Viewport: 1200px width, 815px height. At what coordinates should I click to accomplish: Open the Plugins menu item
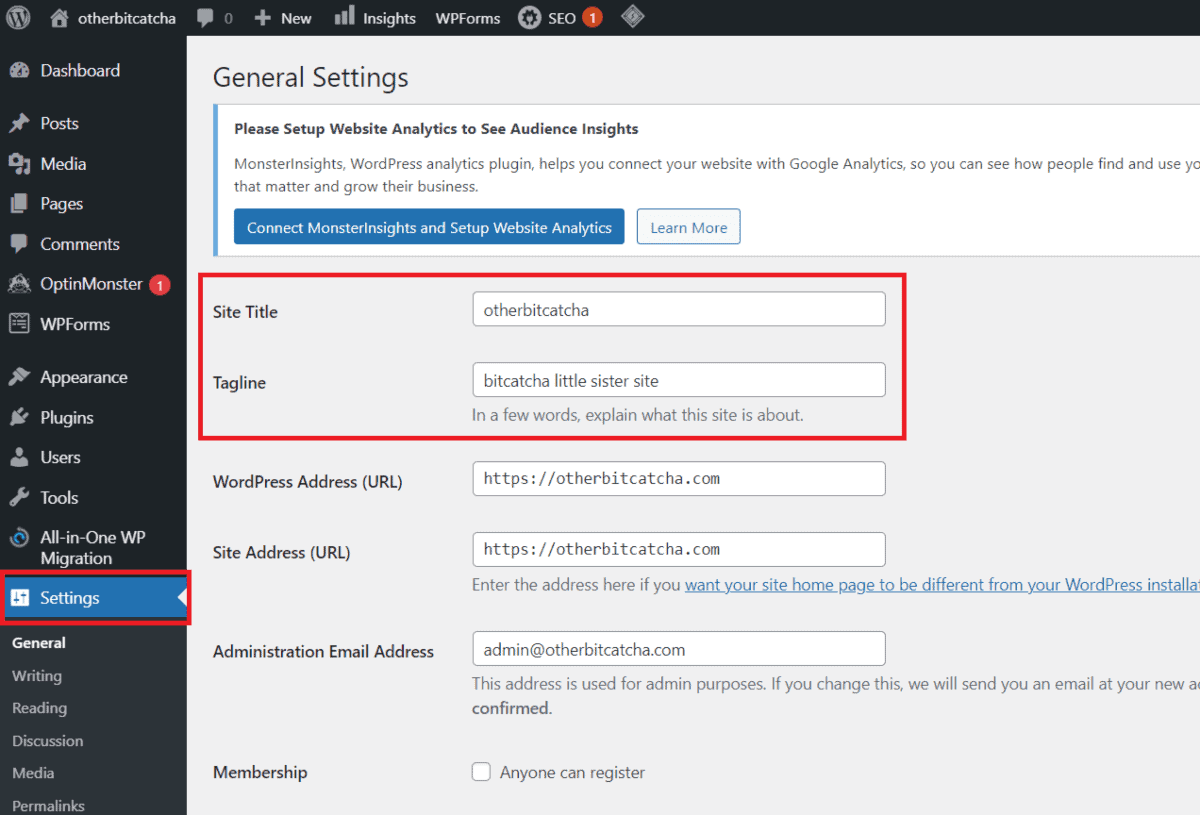(67, 417)
